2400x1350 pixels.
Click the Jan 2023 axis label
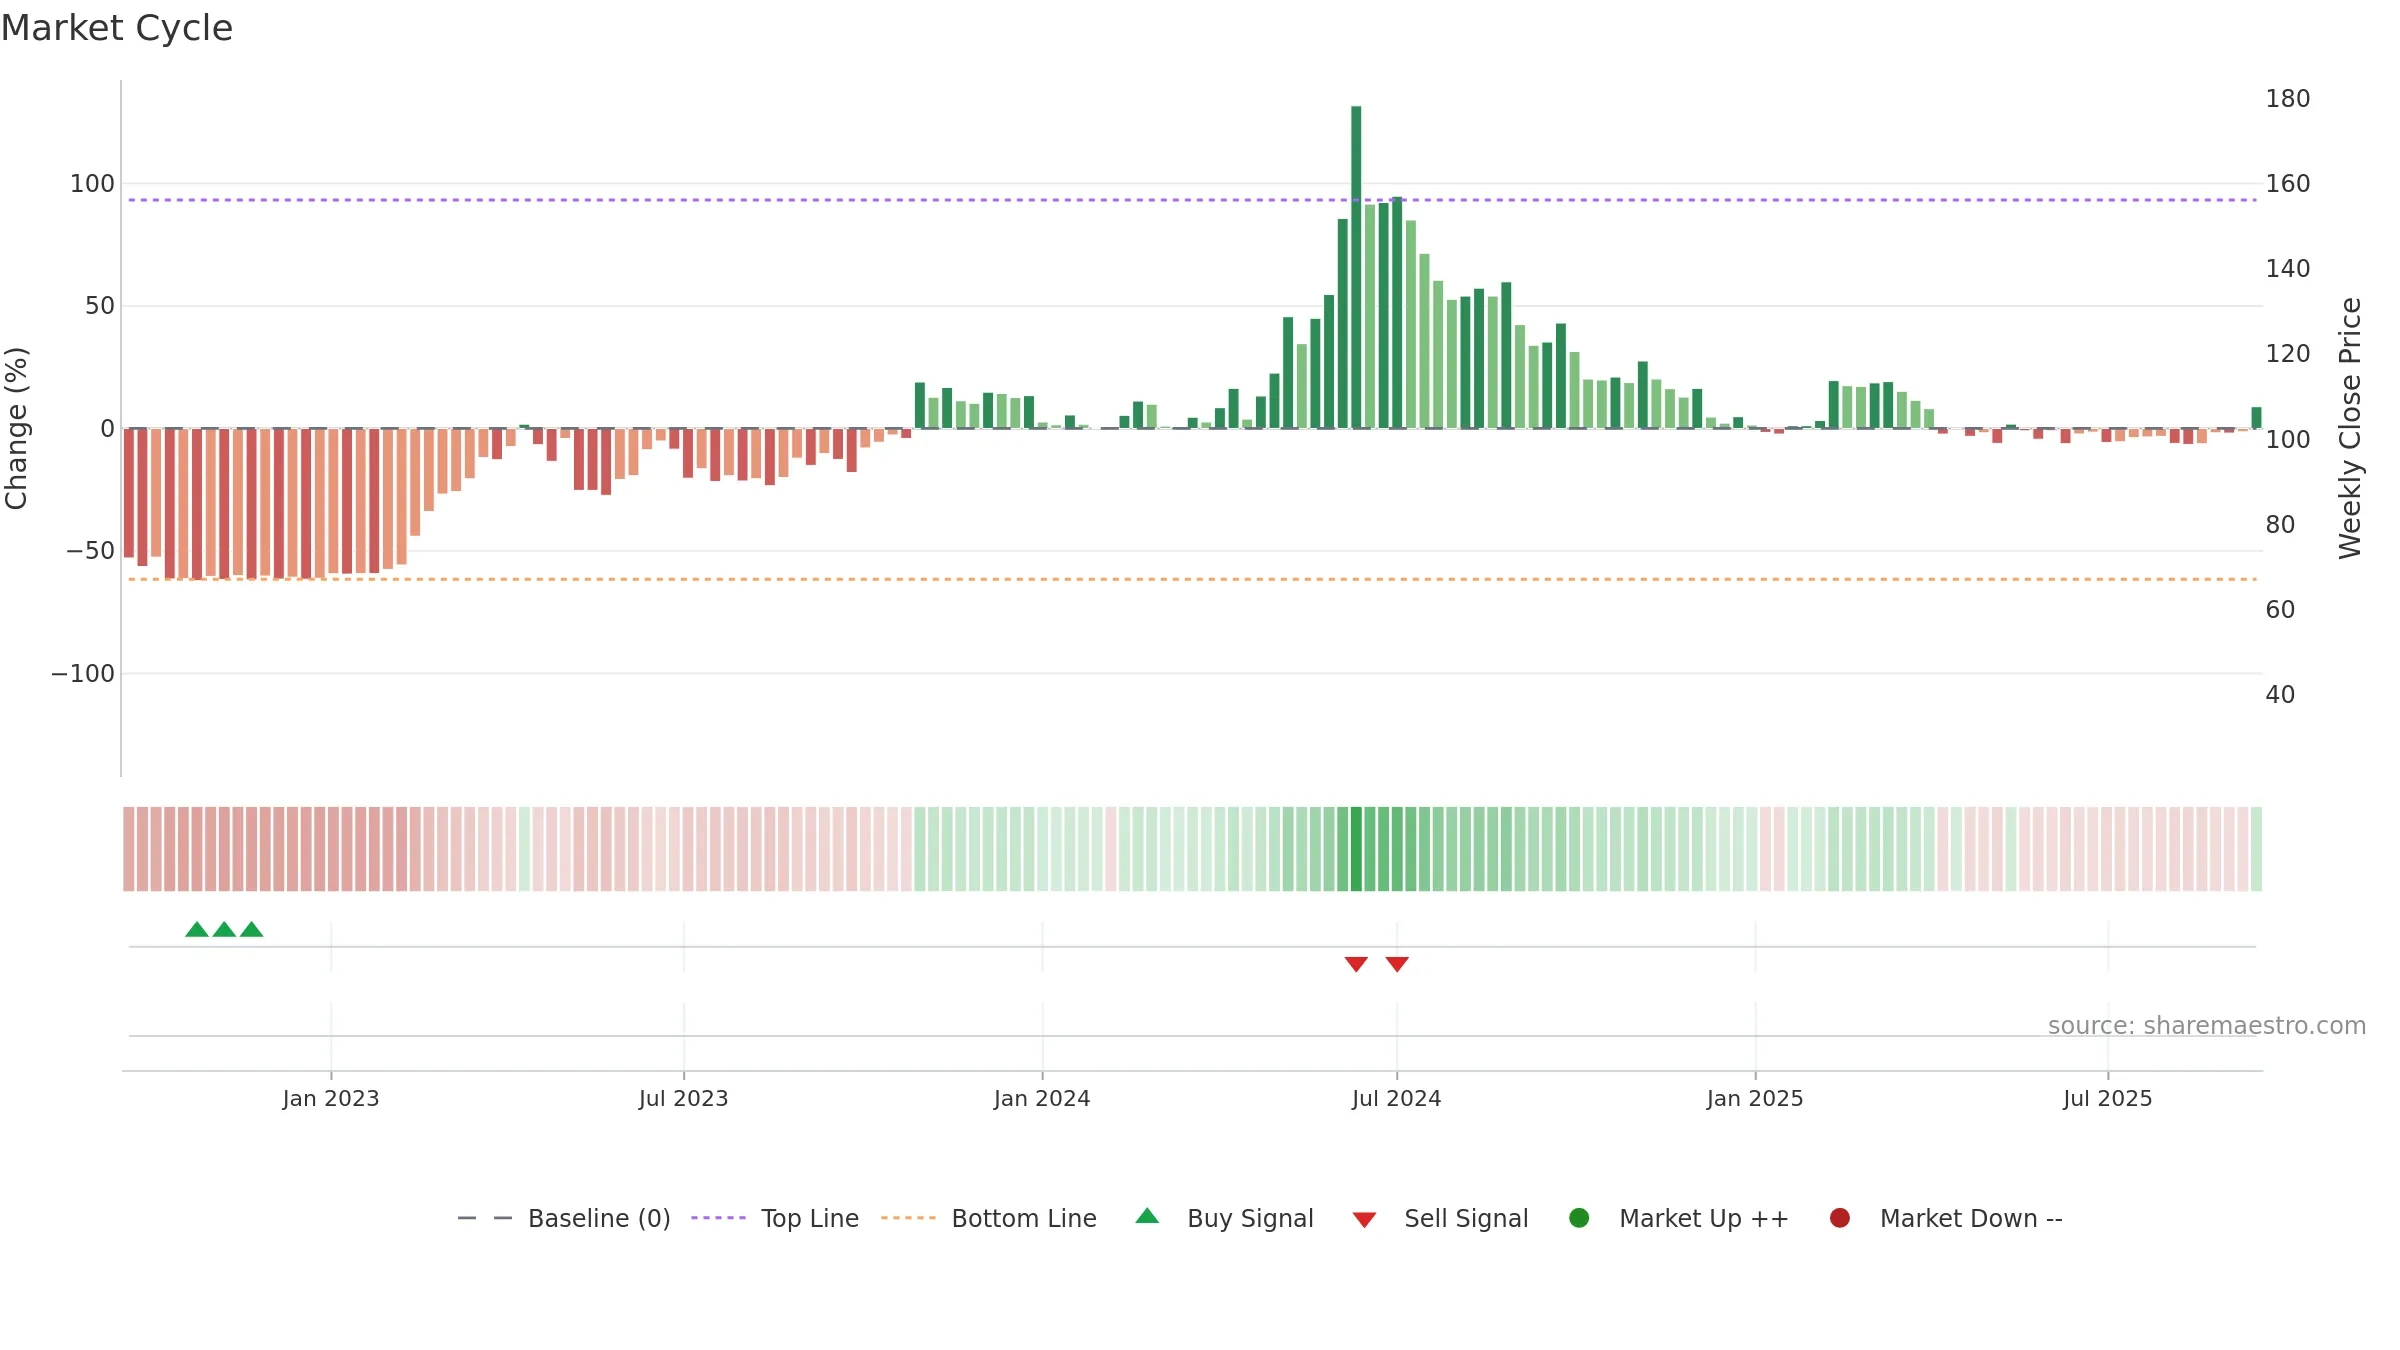331,1099
